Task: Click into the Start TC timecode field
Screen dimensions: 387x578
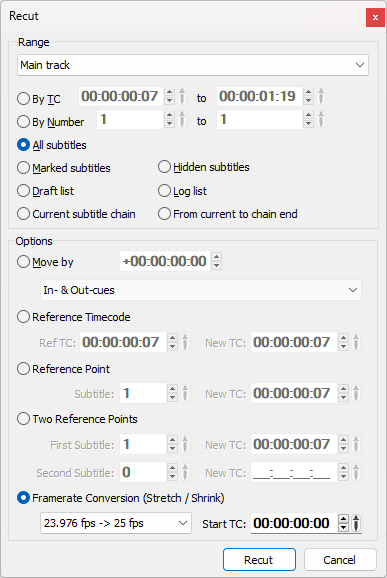Action: [x=294, y=523]
